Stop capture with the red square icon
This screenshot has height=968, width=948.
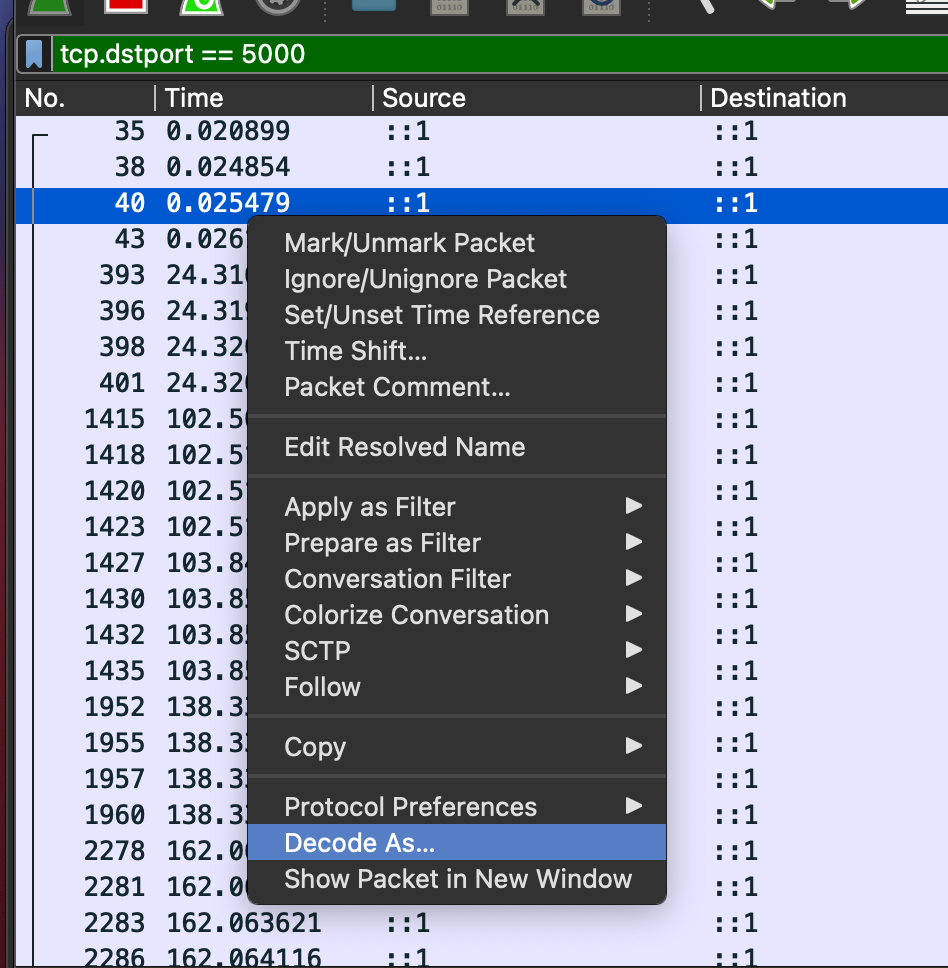coord(126,6)
